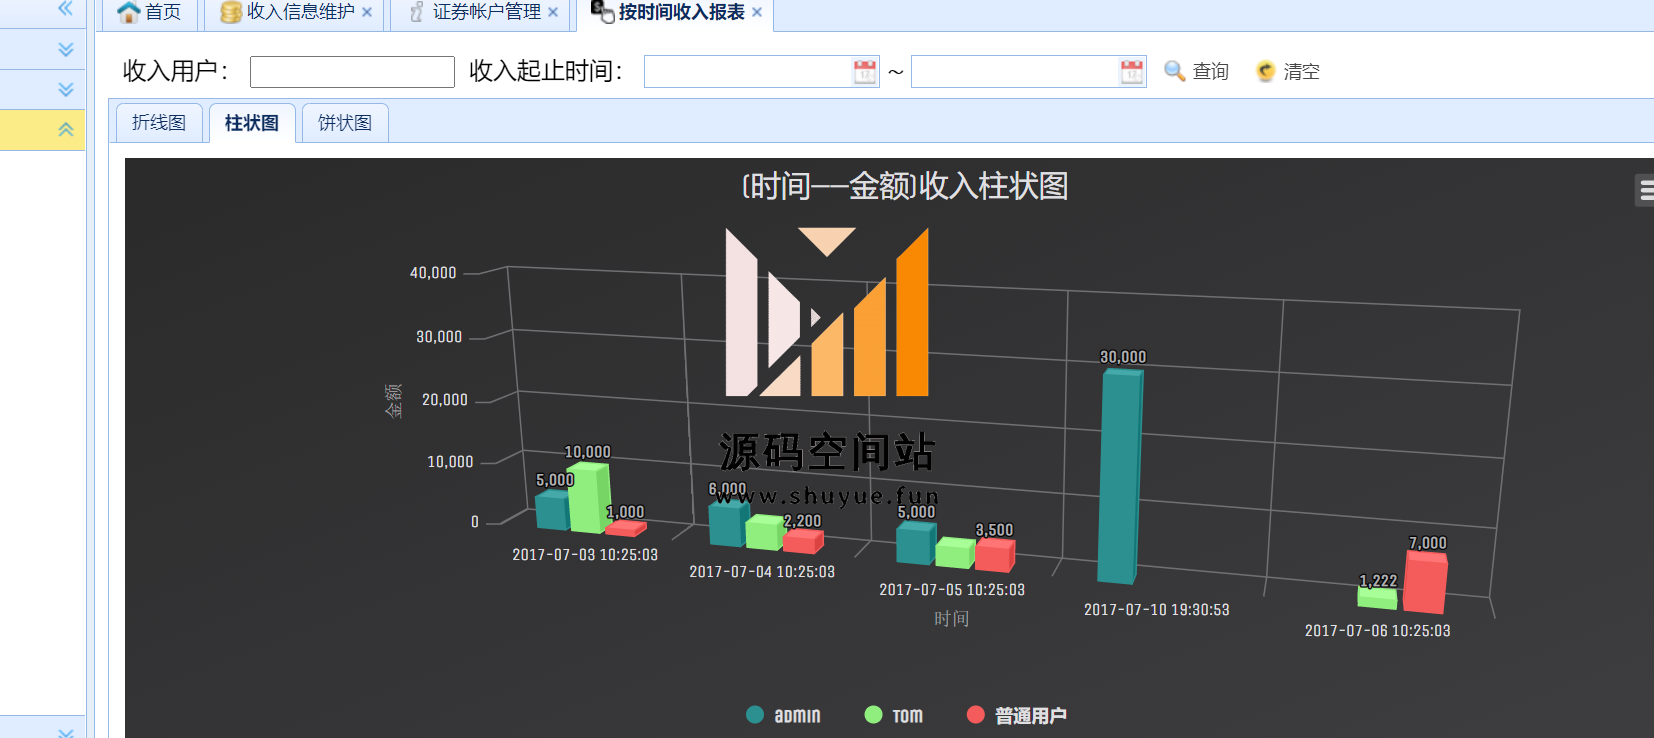
Task: Toggle the admin series in legend
Action: click(x=784, y=715)
